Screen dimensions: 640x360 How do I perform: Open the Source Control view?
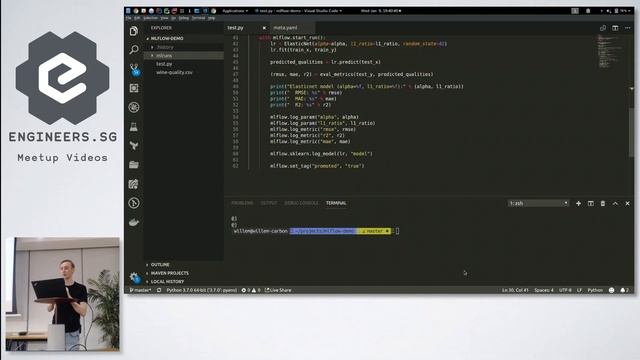click(134, 69)
